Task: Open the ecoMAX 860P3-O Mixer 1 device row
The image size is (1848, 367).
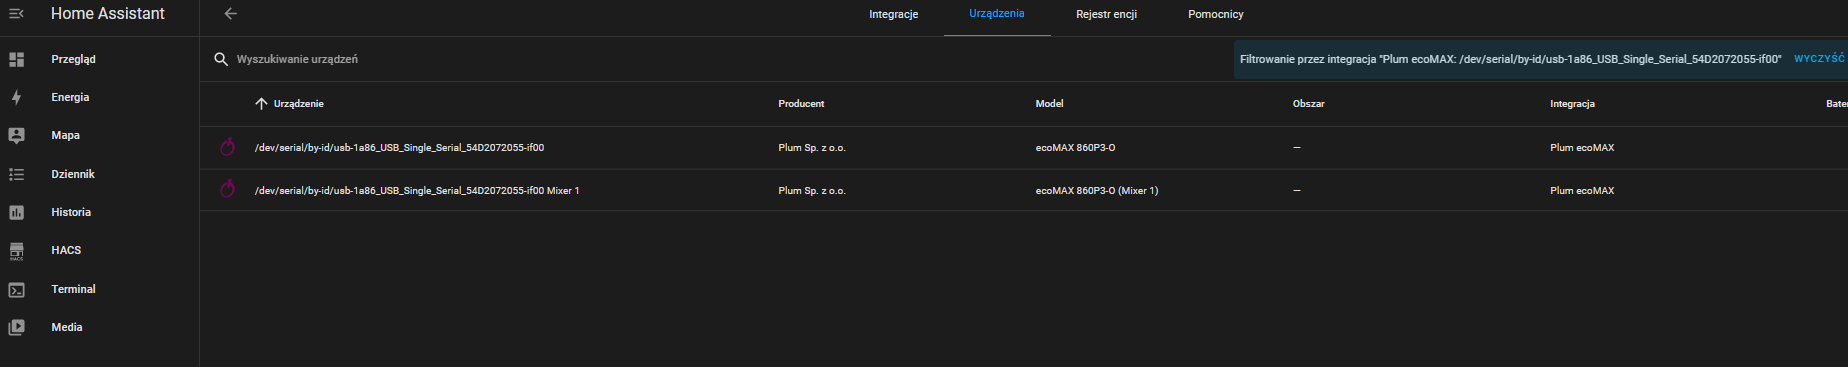Action: (x=1023, y=190)
